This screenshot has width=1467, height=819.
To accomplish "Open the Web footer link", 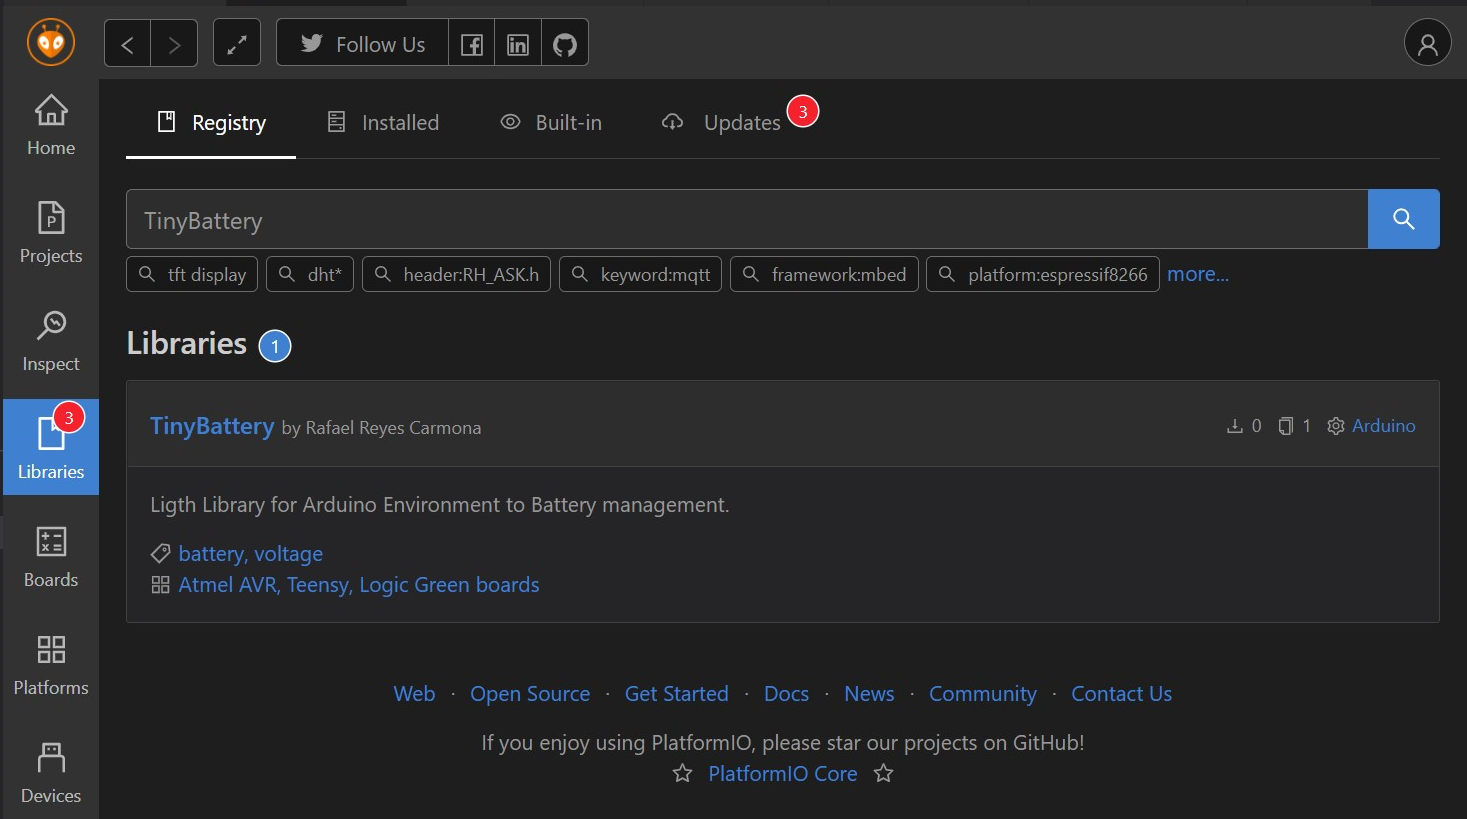I will pyautogui.click(x=414, y=694).
